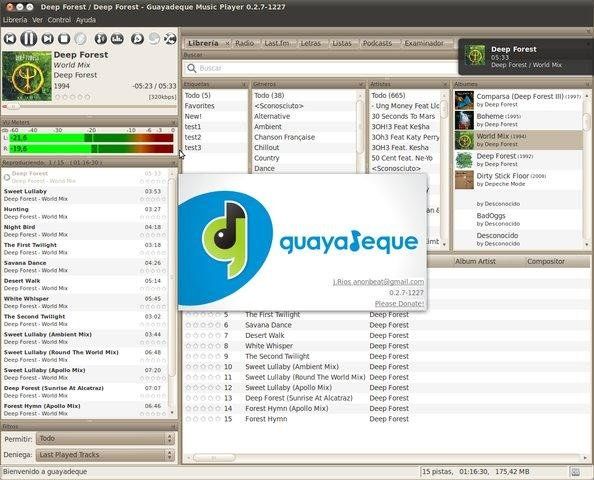Click the playlist scroll down arrow

(x=172, y=413)
